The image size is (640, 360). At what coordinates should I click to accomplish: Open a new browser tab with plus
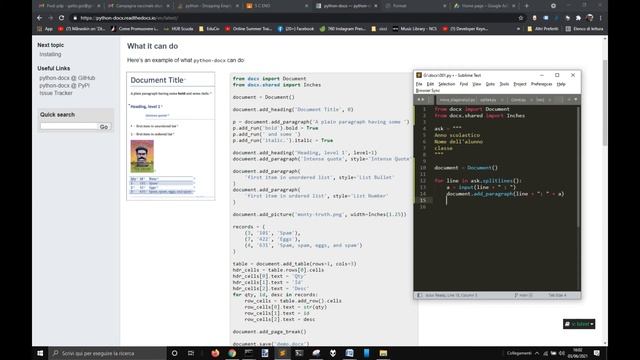[x=527, y=6]
